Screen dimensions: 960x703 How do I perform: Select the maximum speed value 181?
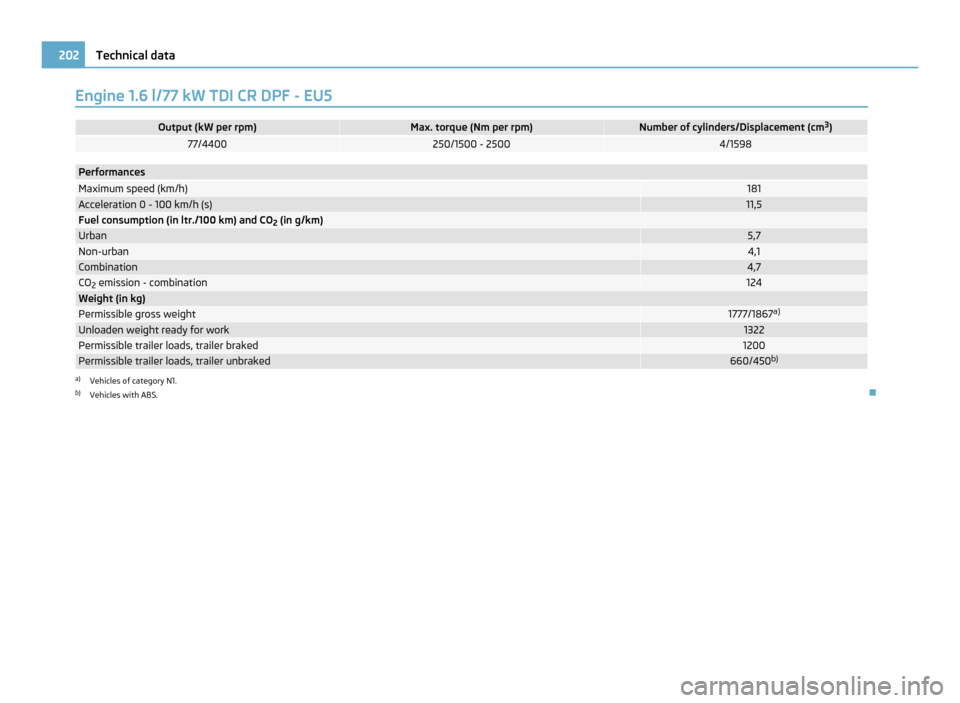coord(754,189)
